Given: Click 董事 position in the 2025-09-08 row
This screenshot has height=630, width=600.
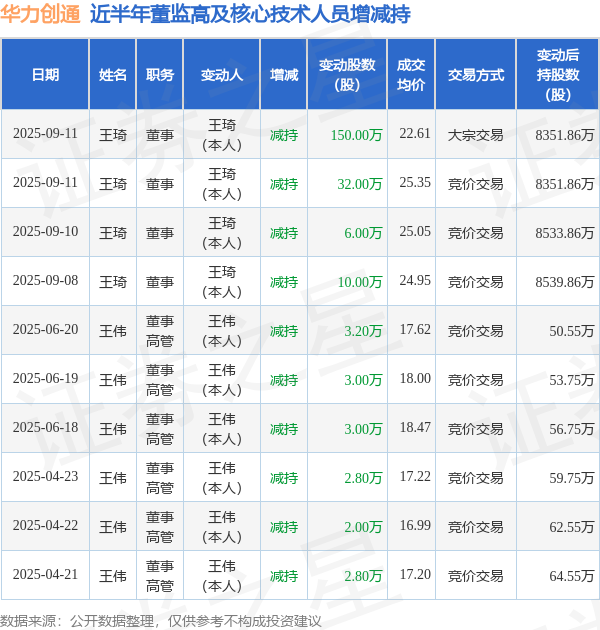Looking at the screenshot, I should click(x=160, y=282).
